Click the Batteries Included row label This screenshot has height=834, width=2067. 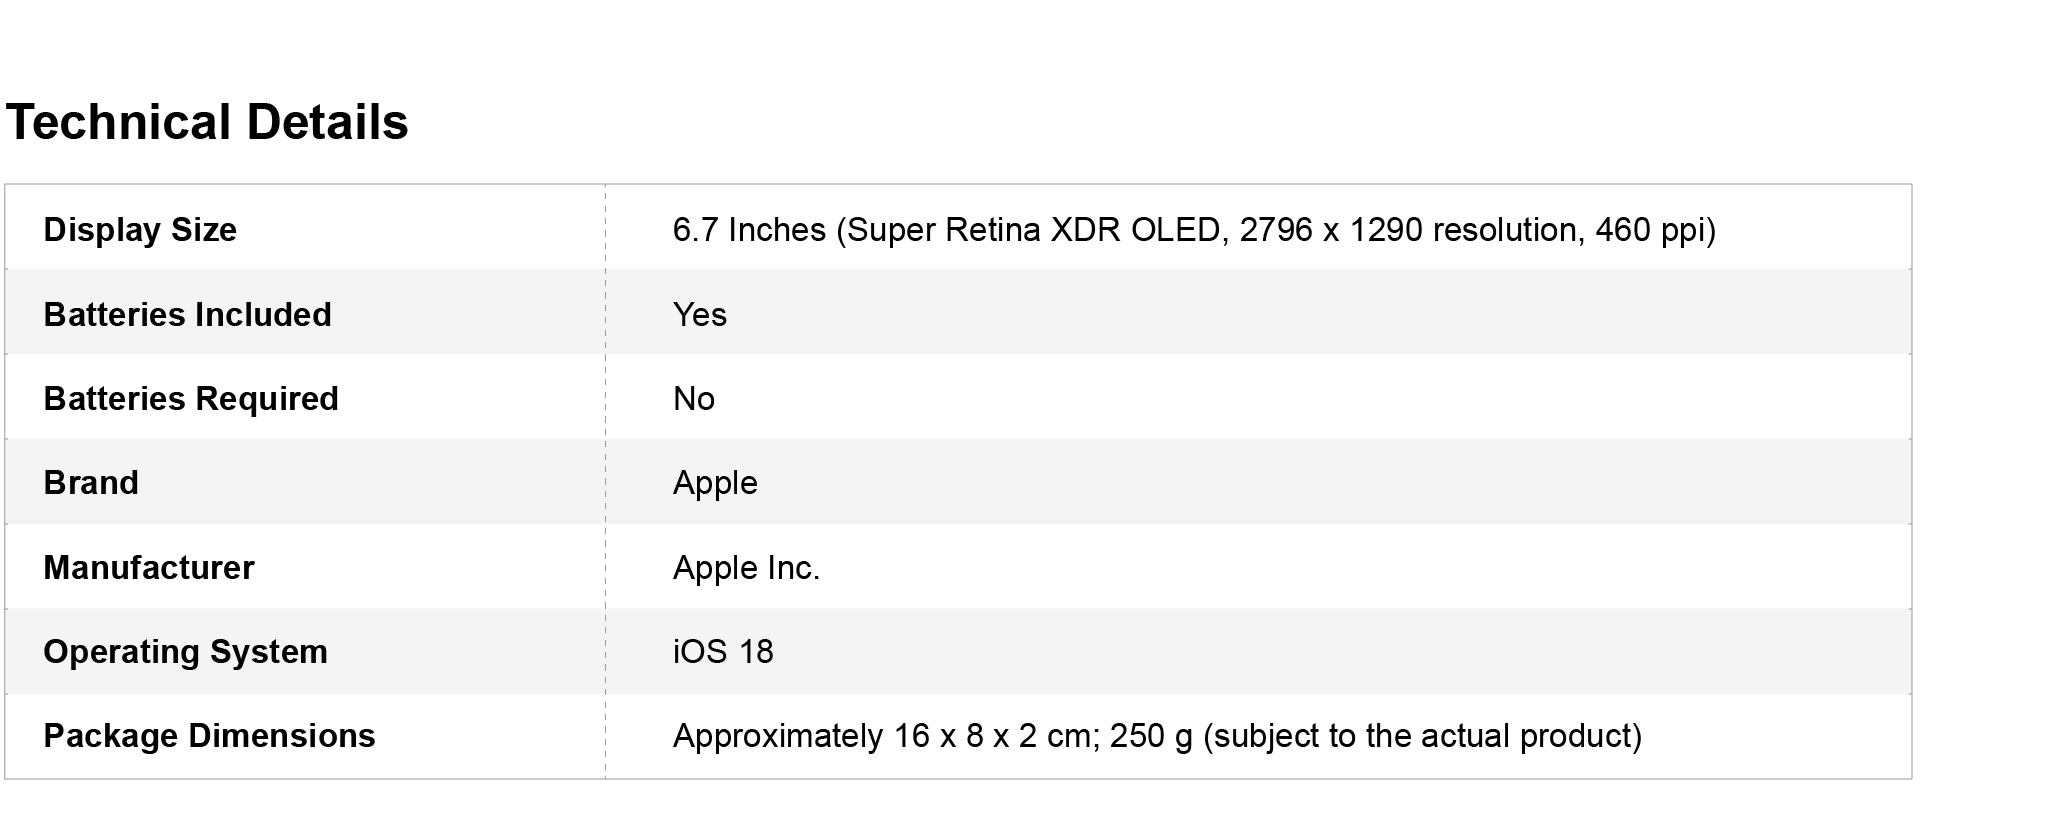[x=187, y=315]
